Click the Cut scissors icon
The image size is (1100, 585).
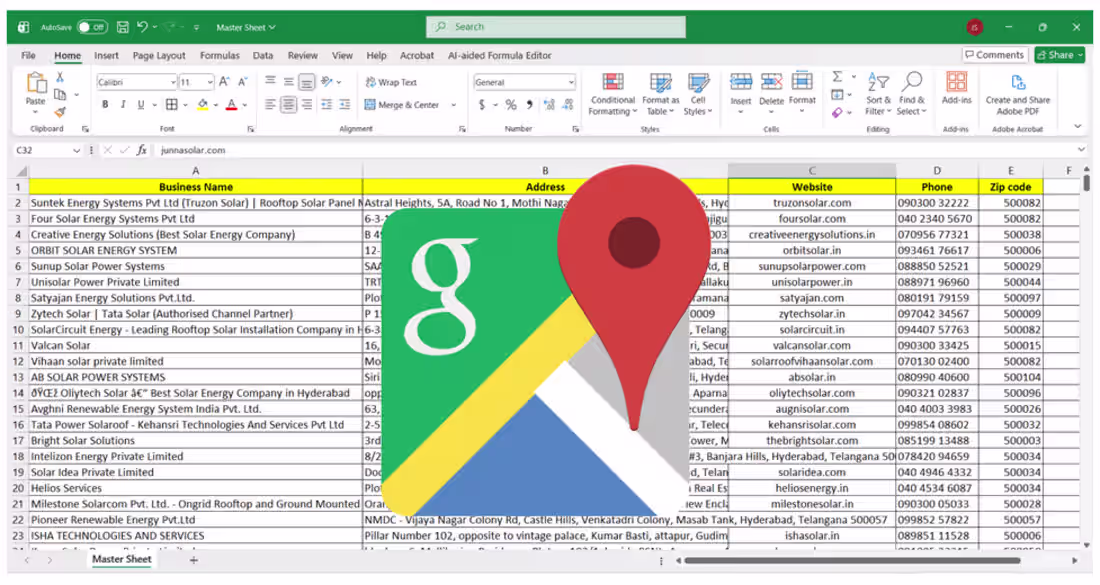coord(60,77)
